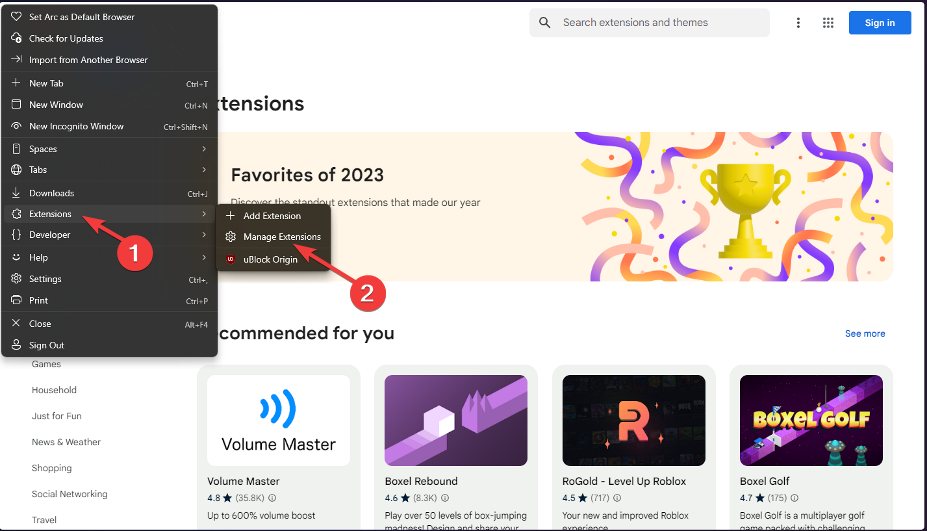Open Settings from the menu

109,279
